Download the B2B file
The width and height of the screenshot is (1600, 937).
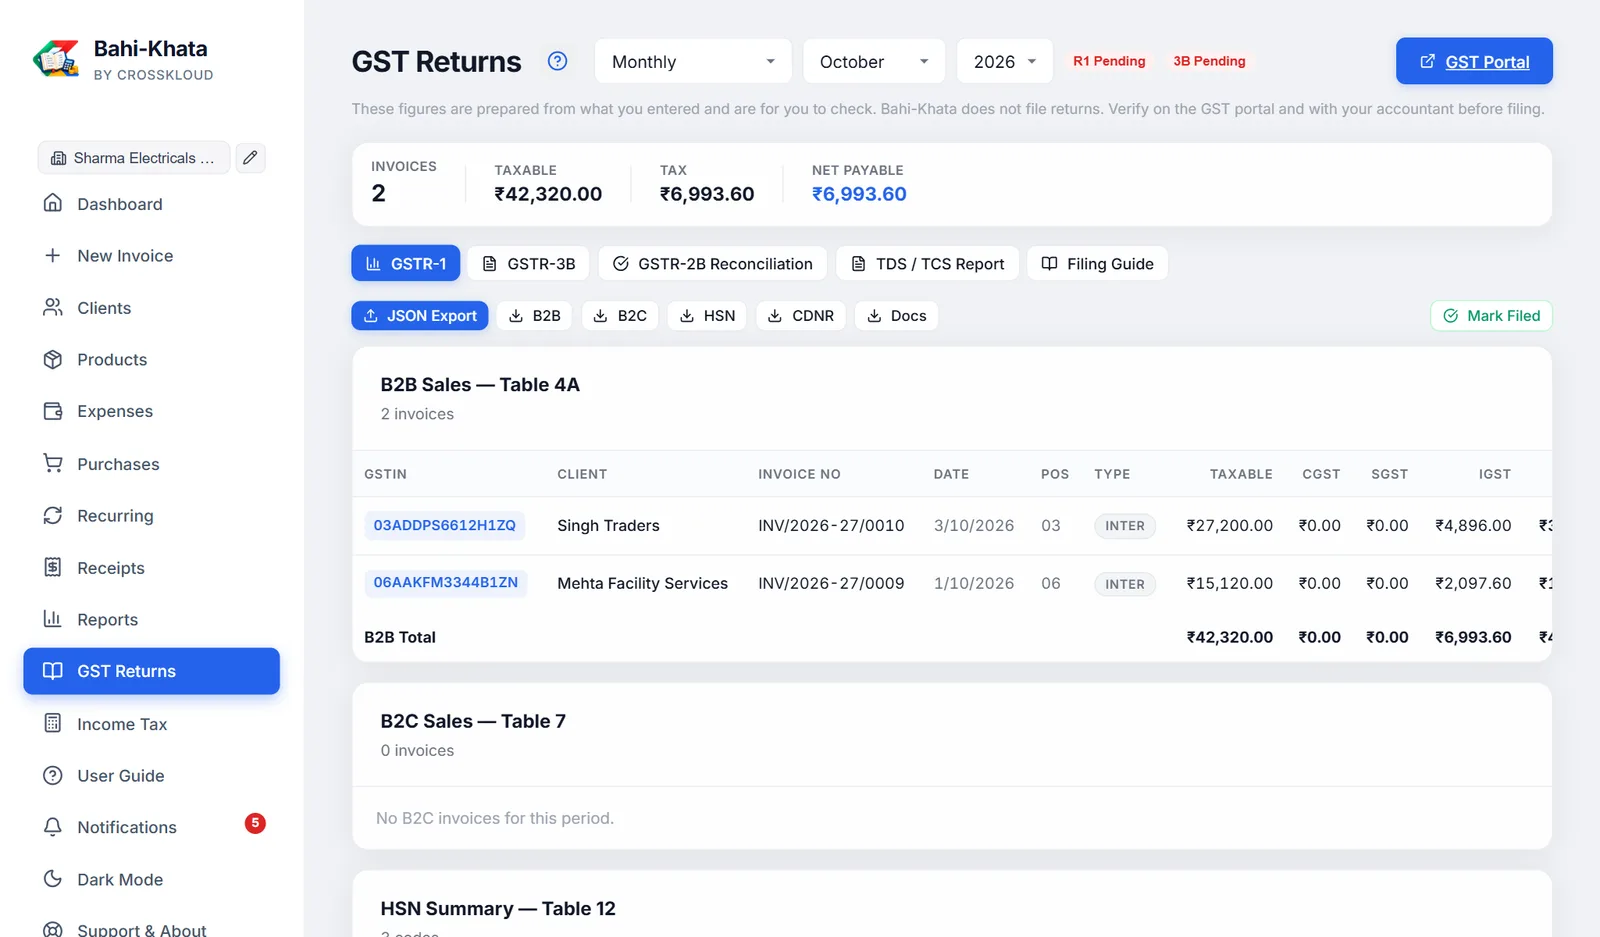[535, 316]
